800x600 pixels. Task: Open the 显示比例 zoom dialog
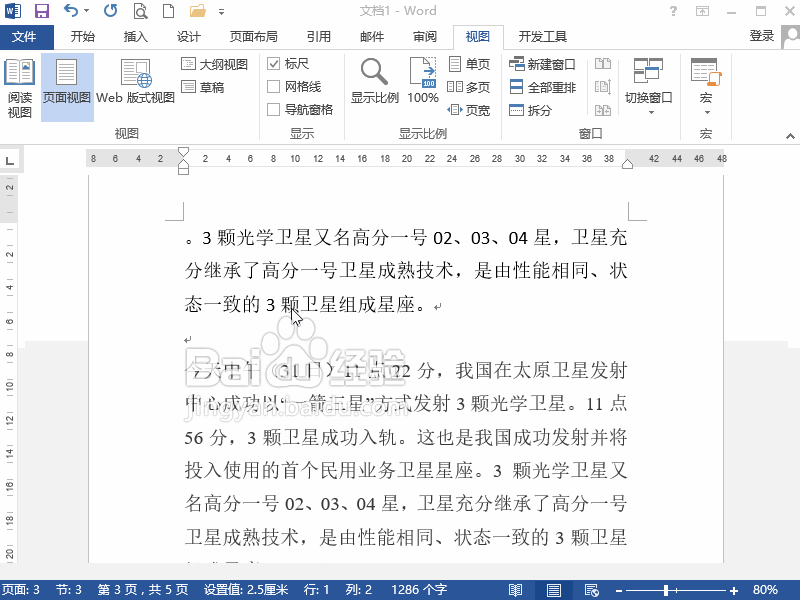tap(373, 82)
